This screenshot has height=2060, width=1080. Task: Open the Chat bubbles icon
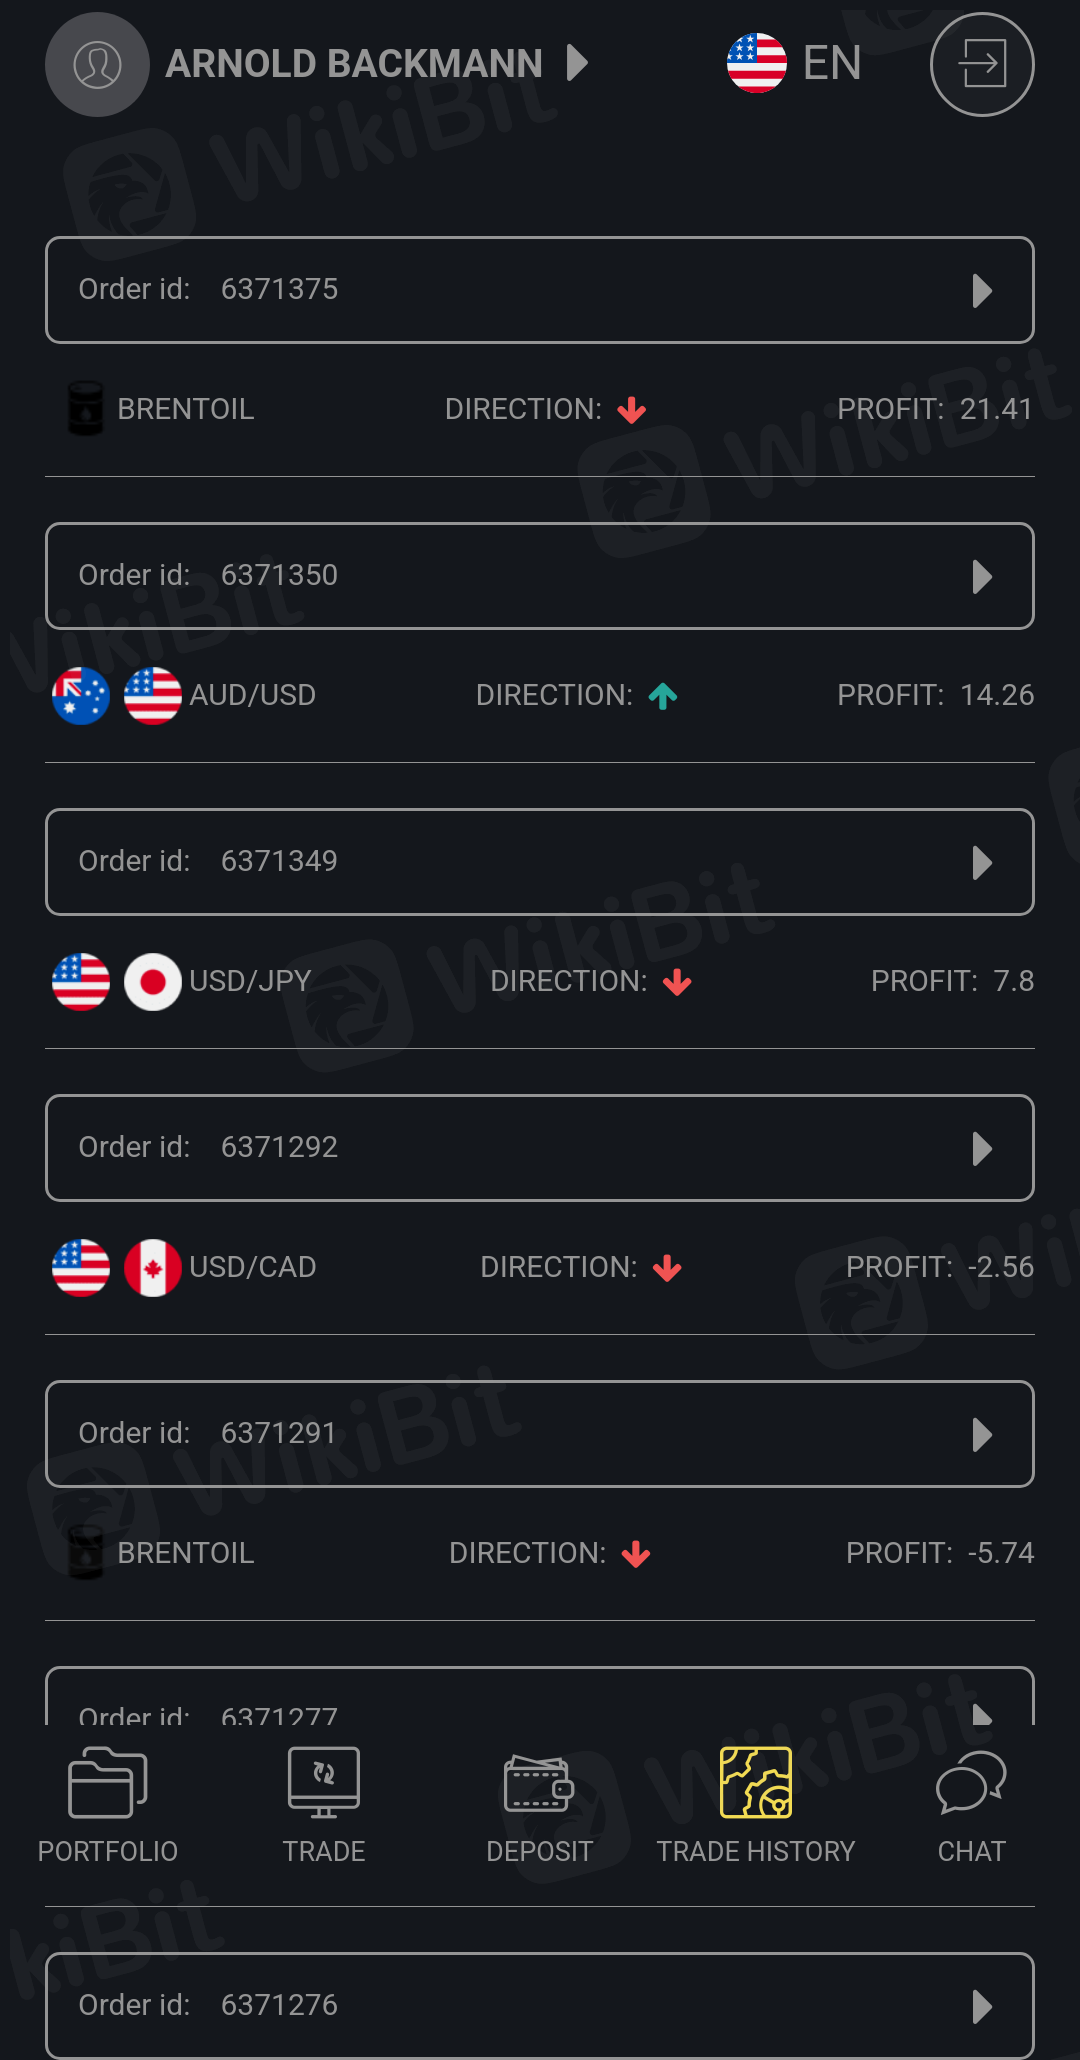tap(971, 1782)
